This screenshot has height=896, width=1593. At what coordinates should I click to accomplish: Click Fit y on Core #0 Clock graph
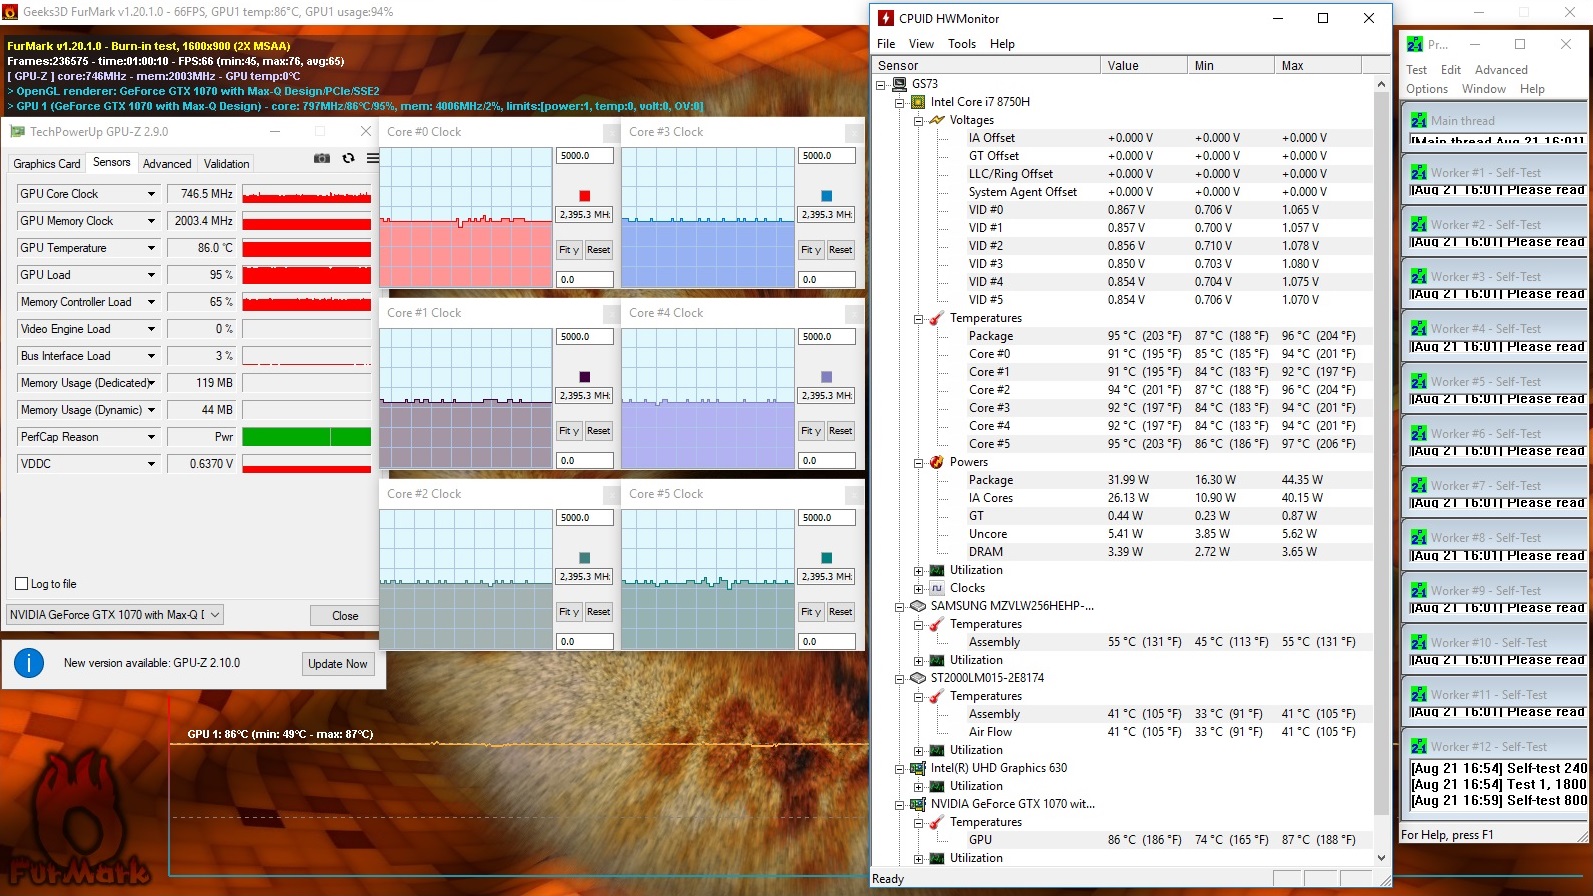click(x=568, y=250)
